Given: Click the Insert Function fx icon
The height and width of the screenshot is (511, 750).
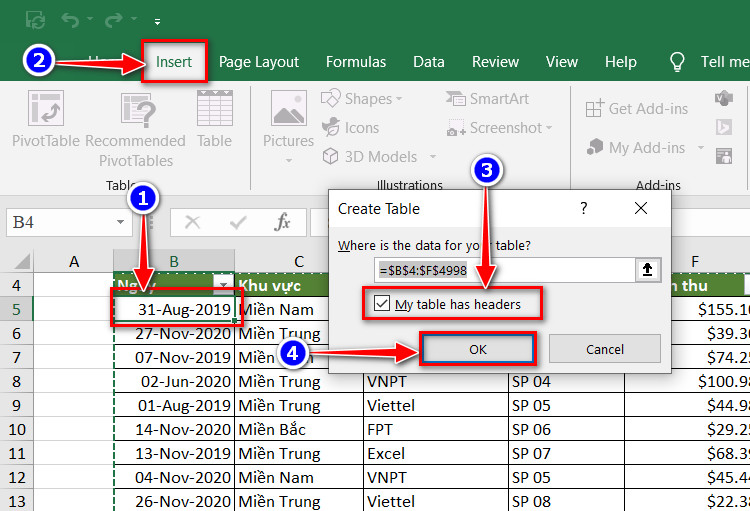Looking at the screenshot, I should tap(283, 222).
